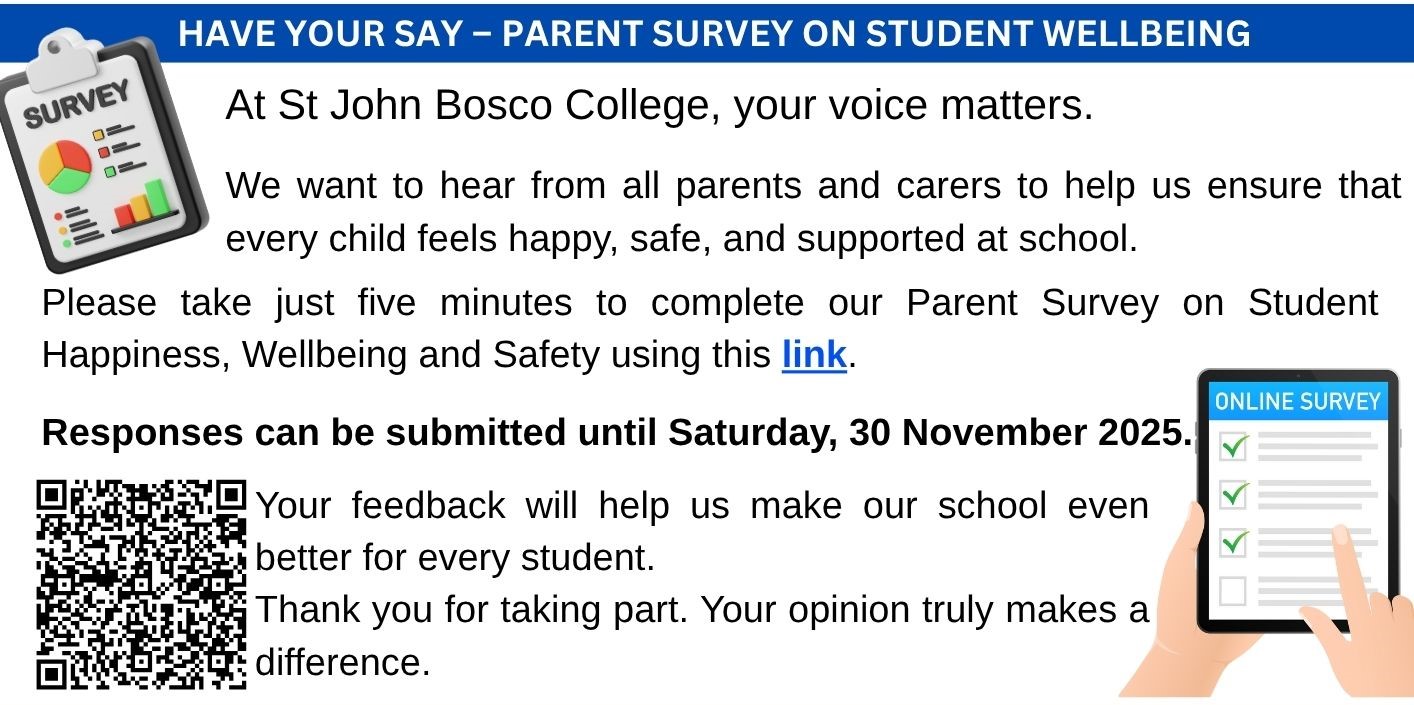The height and width of the screenshot is (705, 1414).
Task: Click the QR code image
Action: click(x=141, y=585)
